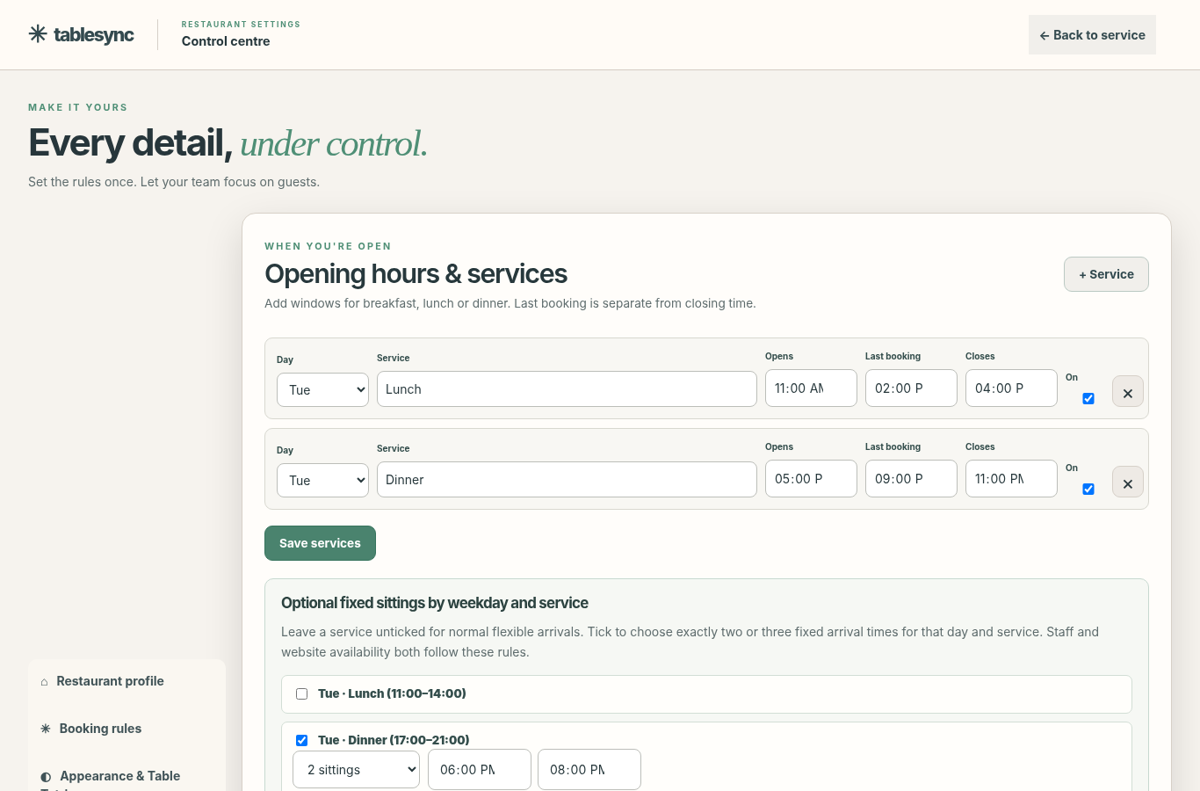Click the tablesync asterisk logo icon
This screenshot has width=1200, height=791.
tap(38, 34)
